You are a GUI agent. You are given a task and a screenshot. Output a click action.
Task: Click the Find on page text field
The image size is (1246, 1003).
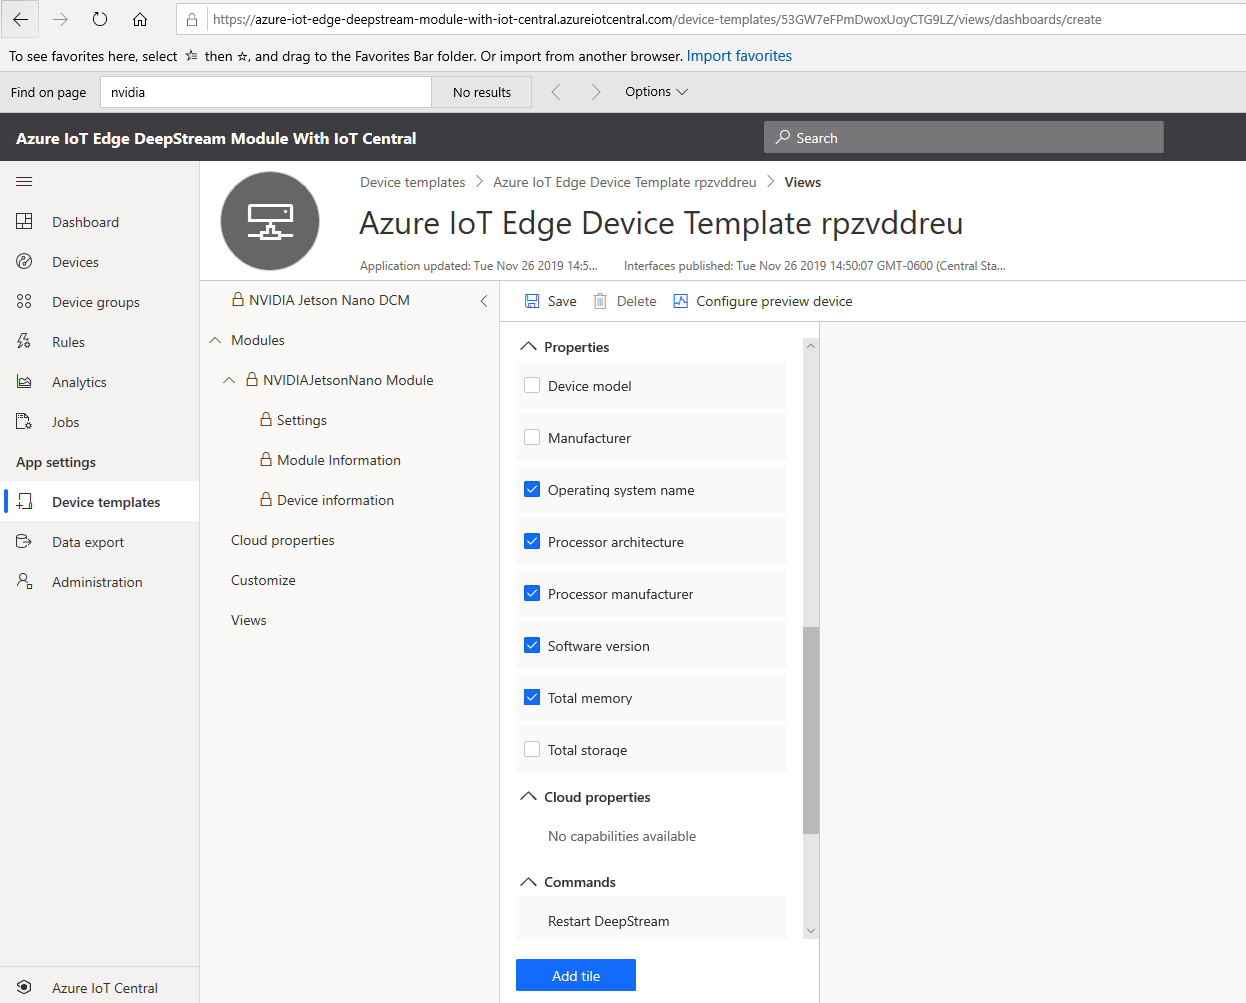point(266,92)
